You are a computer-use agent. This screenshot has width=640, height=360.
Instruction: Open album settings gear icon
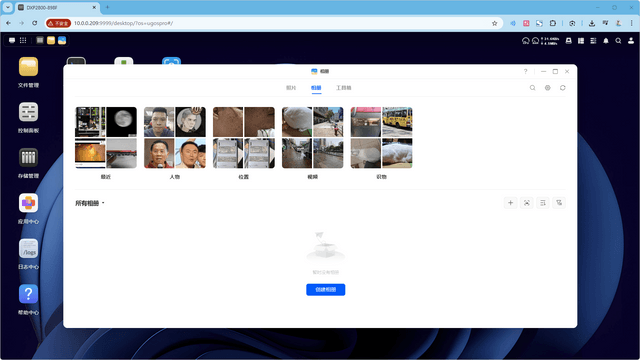tap(547, 88)
